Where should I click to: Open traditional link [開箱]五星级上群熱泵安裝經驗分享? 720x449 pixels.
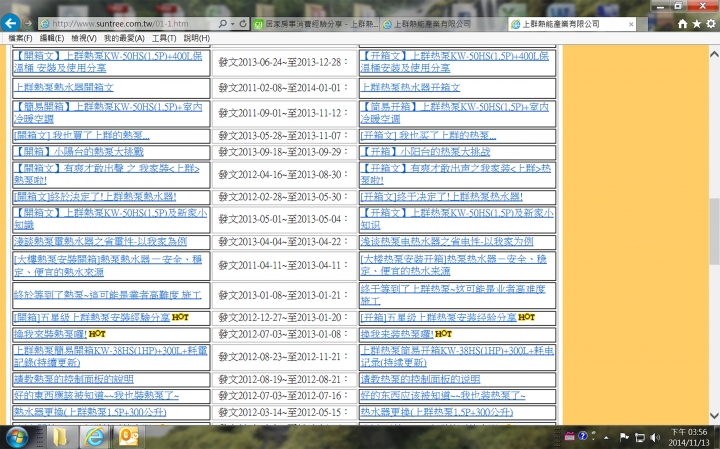[x=92, y=317]
